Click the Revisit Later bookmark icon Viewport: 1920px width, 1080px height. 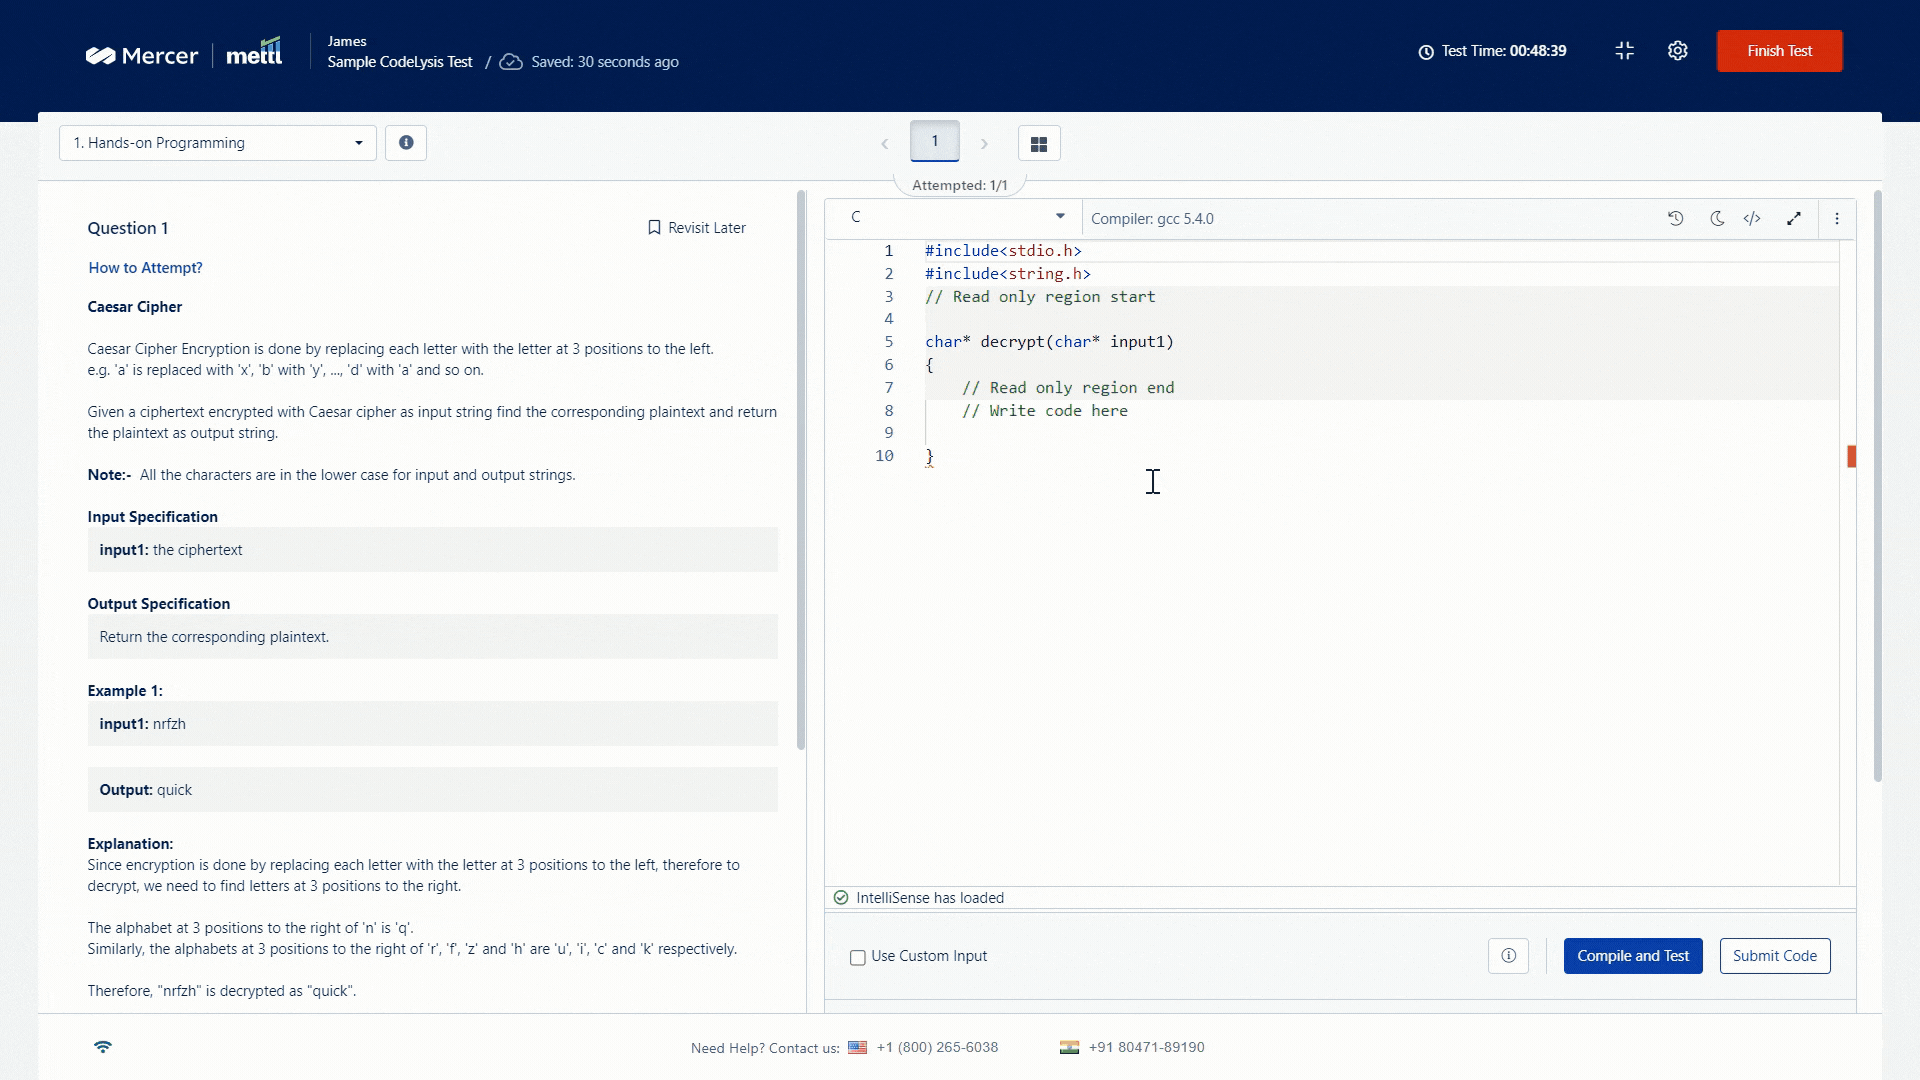tap(654, 228)
